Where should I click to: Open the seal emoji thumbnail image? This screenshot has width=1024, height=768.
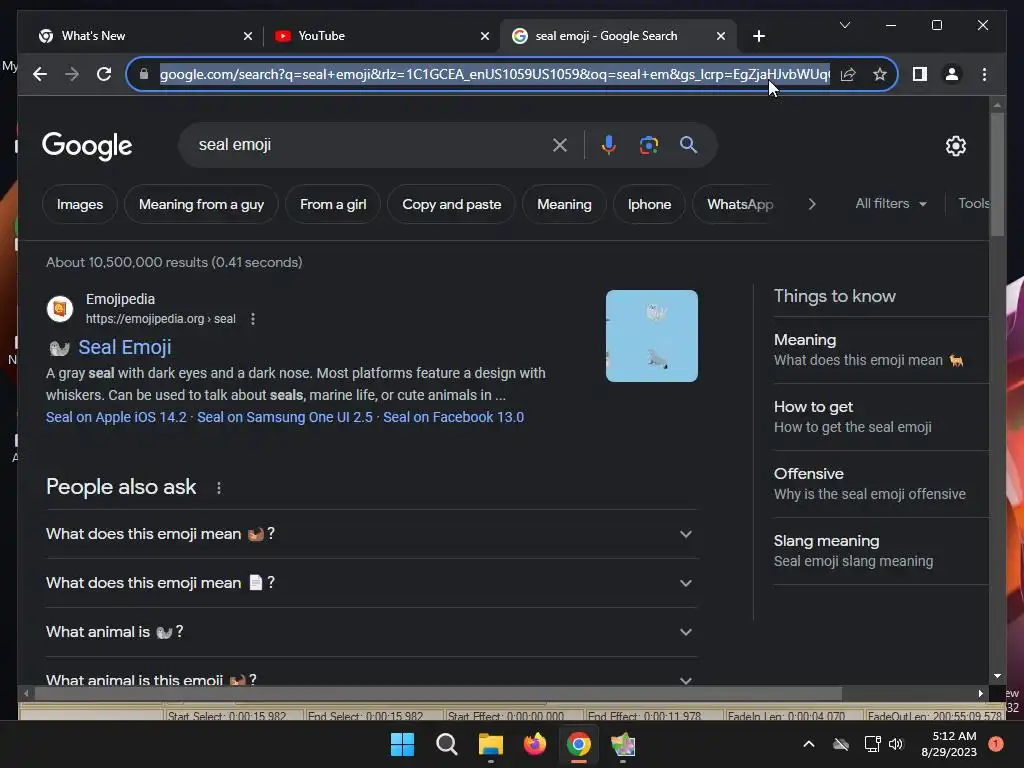[x=652, y=336]
